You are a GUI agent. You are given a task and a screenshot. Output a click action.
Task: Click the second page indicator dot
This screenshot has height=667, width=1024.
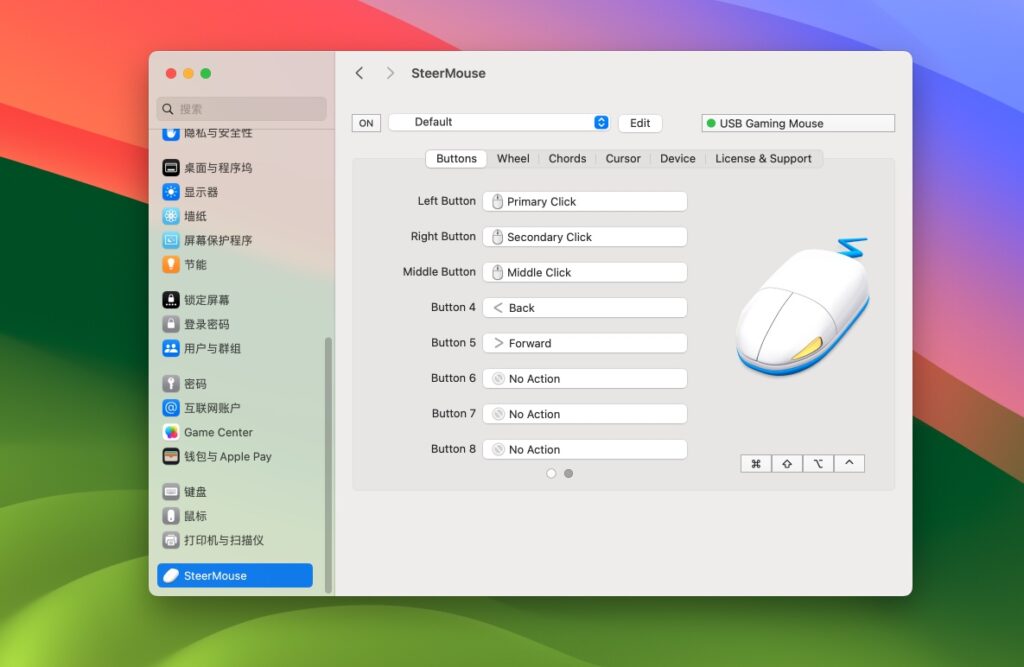[568, 473]
